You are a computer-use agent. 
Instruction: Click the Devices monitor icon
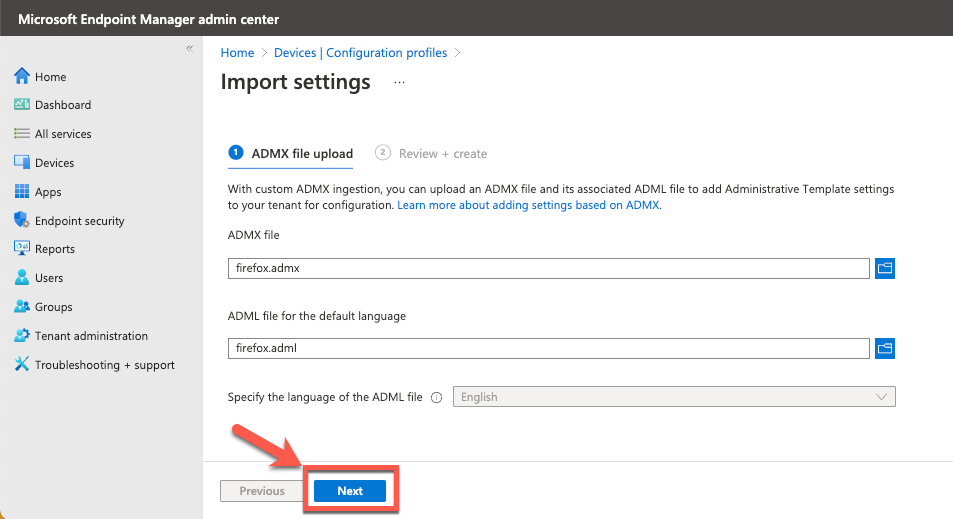tap(22, 162)
